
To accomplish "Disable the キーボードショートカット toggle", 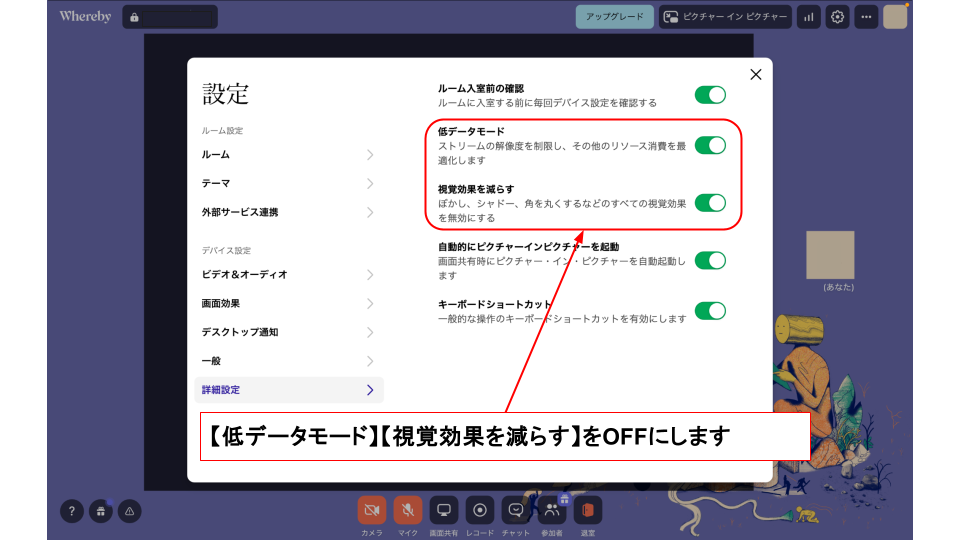I will (x=710, y=311).
